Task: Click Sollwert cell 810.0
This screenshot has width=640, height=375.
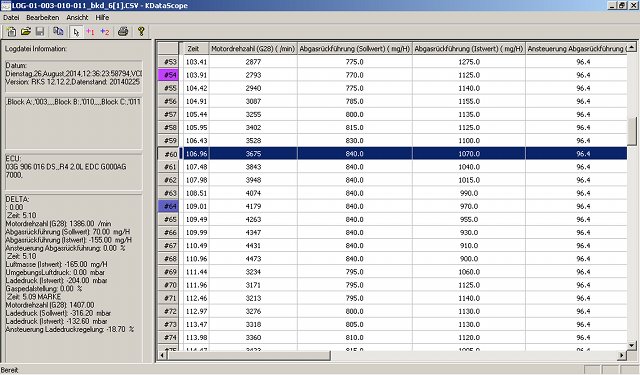Action: click(355, 337)
